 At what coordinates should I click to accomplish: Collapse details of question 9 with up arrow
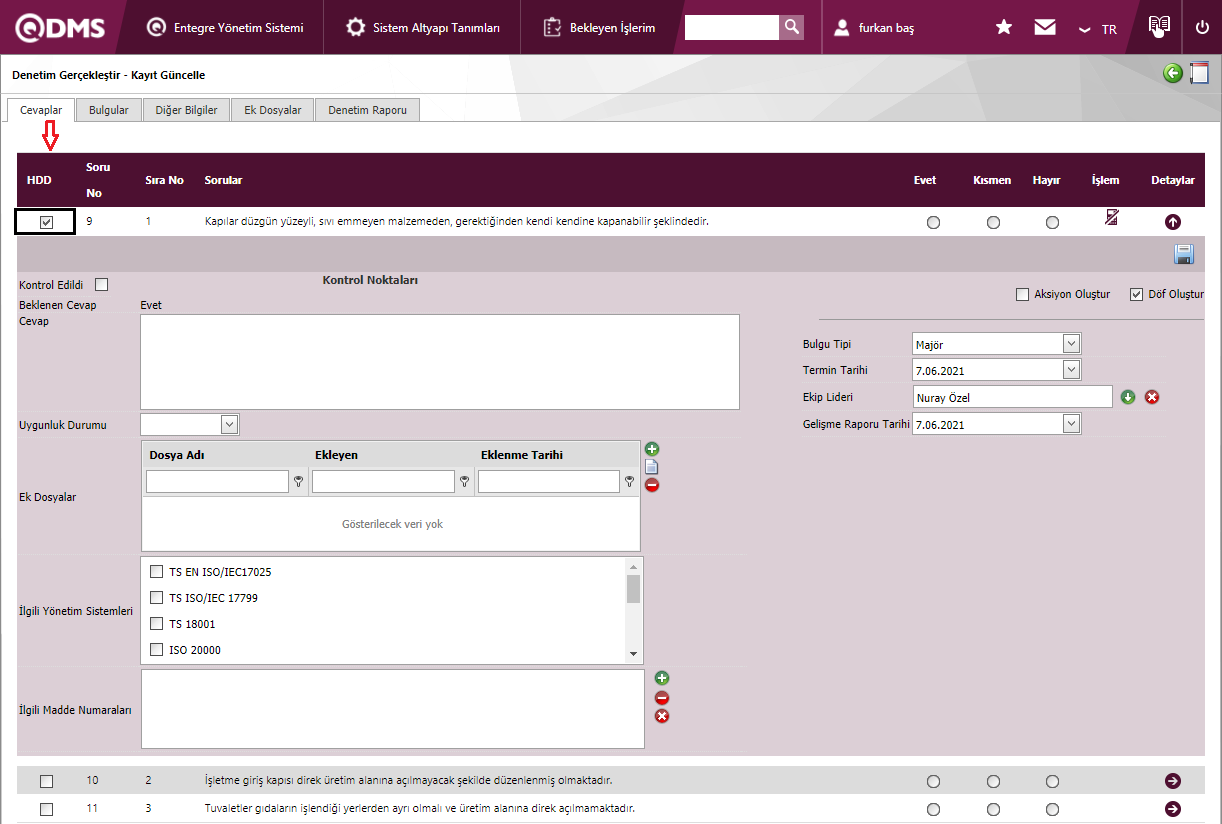tap(1173, 222)
